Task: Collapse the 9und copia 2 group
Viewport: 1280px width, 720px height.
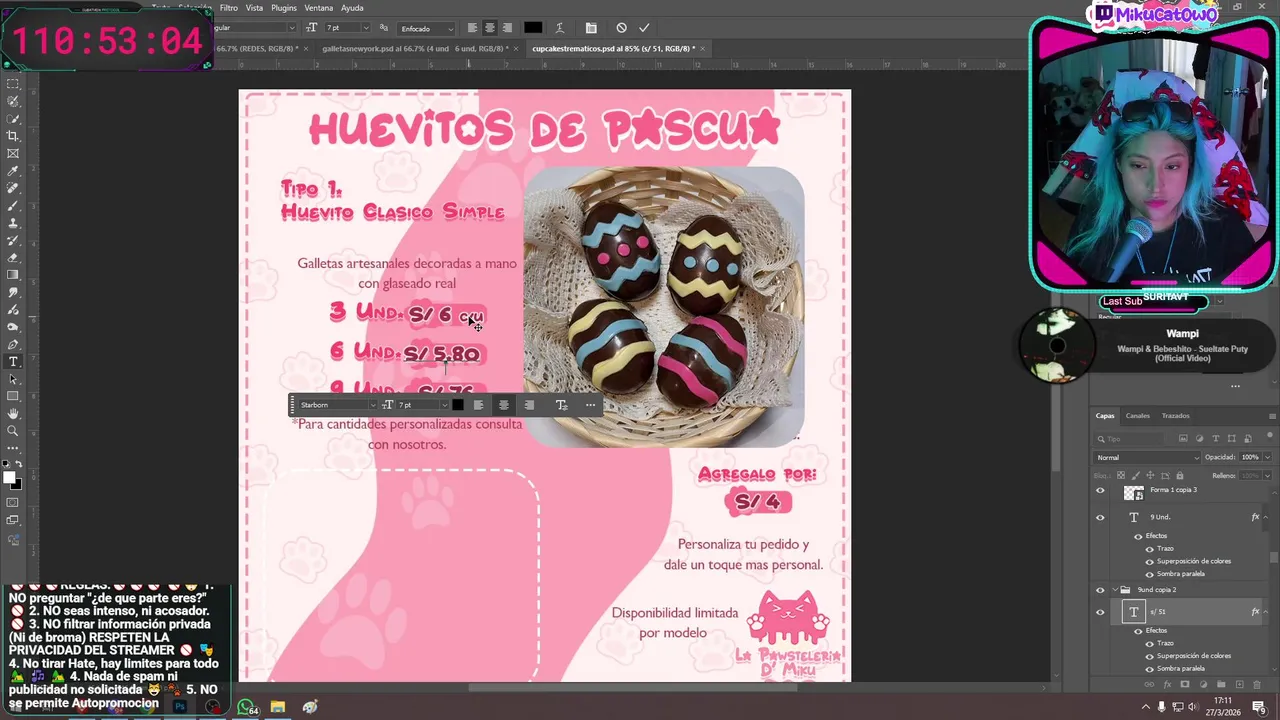Action: point(1115,590)
